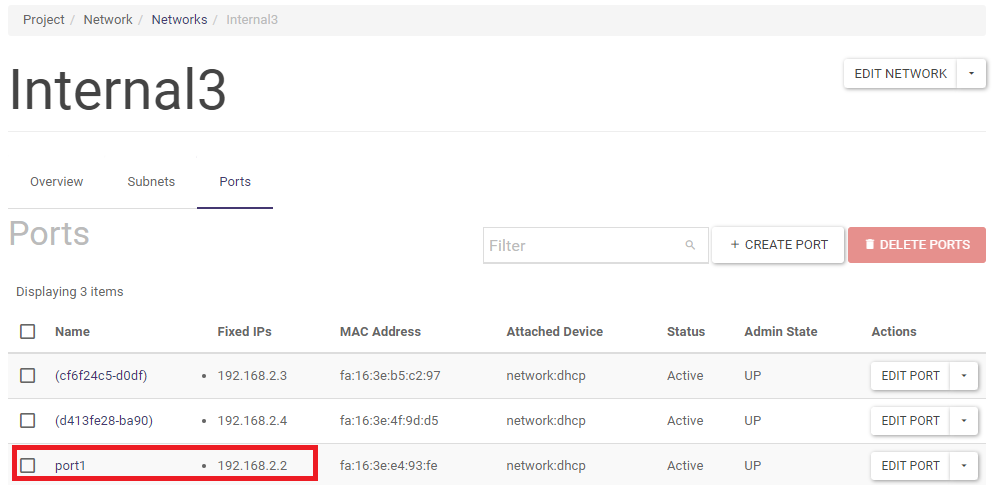Screen dimensions: 996x485
Task: Expand dropdown arrow beside Edit Network
Action: tap(971, 73)
